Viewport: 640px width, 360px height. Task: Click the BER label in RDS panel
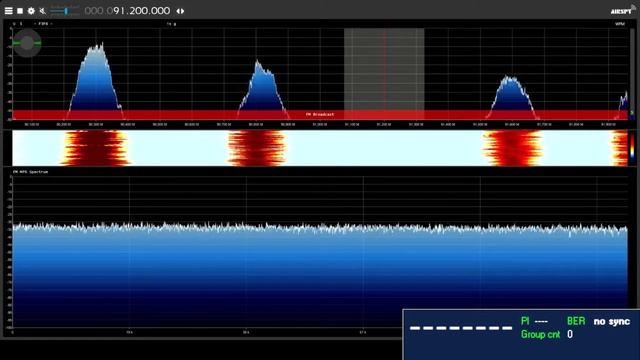pos(576,321)
